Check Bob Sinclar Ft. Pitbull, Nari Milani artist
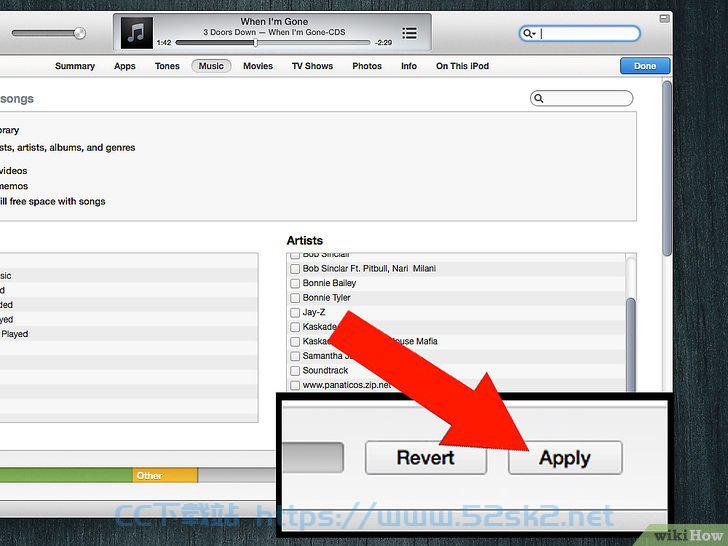Viewport: 728px width, 546px height. tap(295, 269)
